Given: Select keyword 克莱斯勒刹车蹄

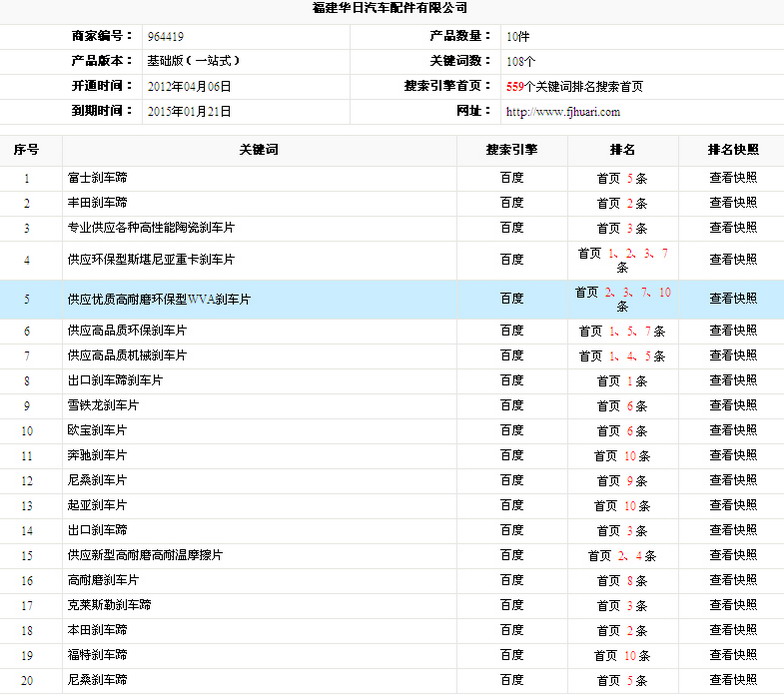Looking at the screenshot, I should tap(110, 605).
